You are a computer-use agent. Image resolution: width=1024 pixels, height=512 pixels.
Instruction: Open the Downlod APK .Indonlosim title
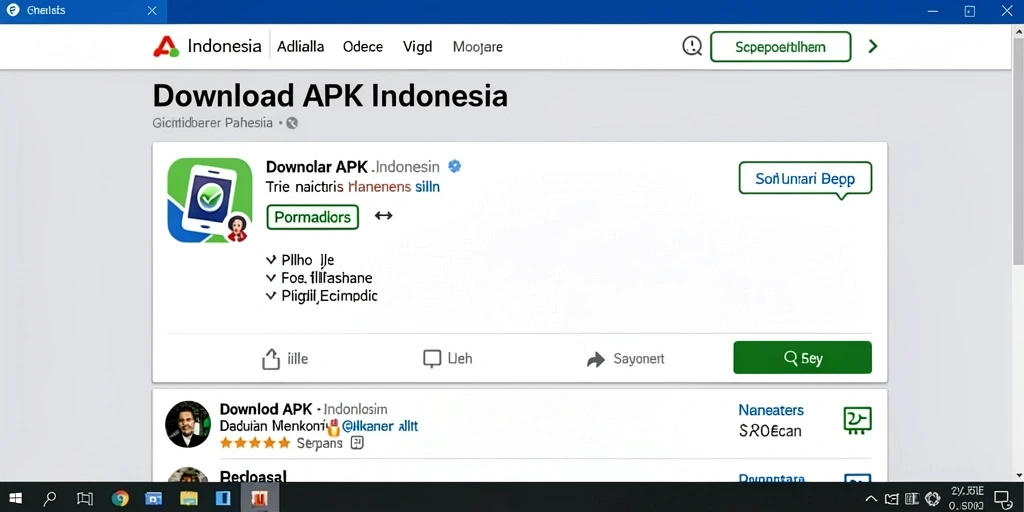304,409
